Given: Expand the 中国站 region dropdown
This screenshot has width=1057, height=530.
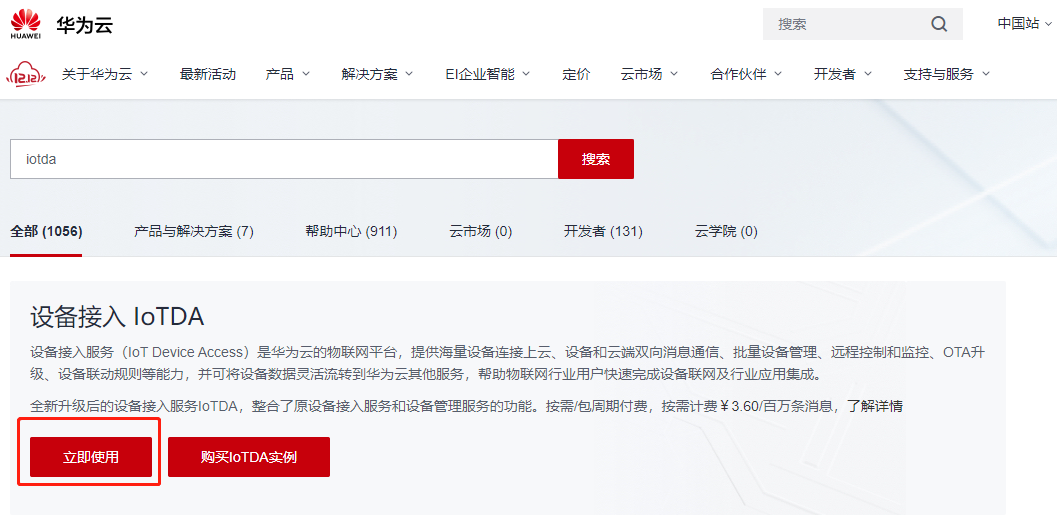Looking at the screenshot, I should [1025, 24].
